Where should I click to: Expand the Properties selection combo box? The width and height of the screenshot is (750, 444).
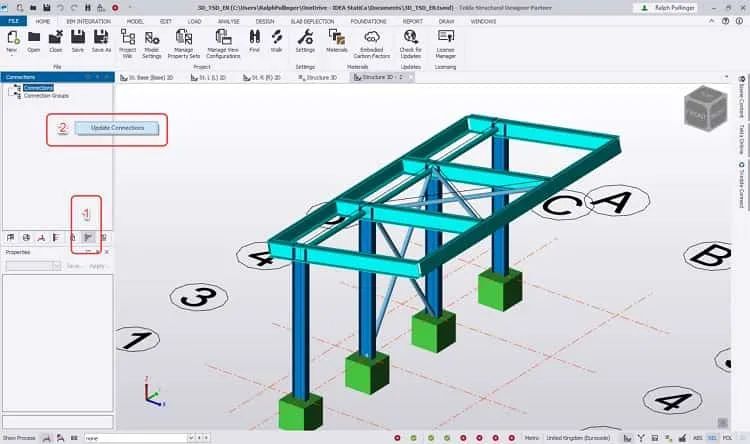pyautogui.click(x=57, y=266)
